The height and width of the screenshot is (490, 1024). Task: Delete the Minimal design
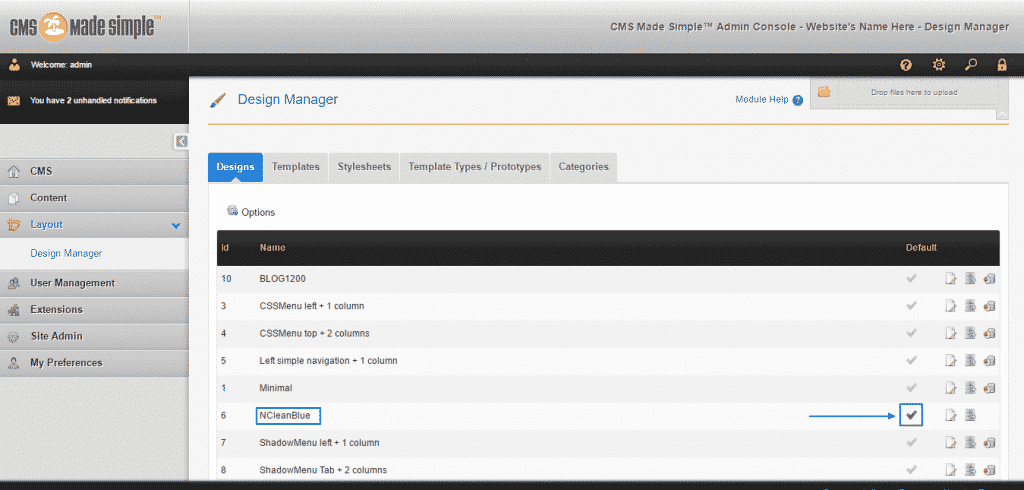point(989,388)
